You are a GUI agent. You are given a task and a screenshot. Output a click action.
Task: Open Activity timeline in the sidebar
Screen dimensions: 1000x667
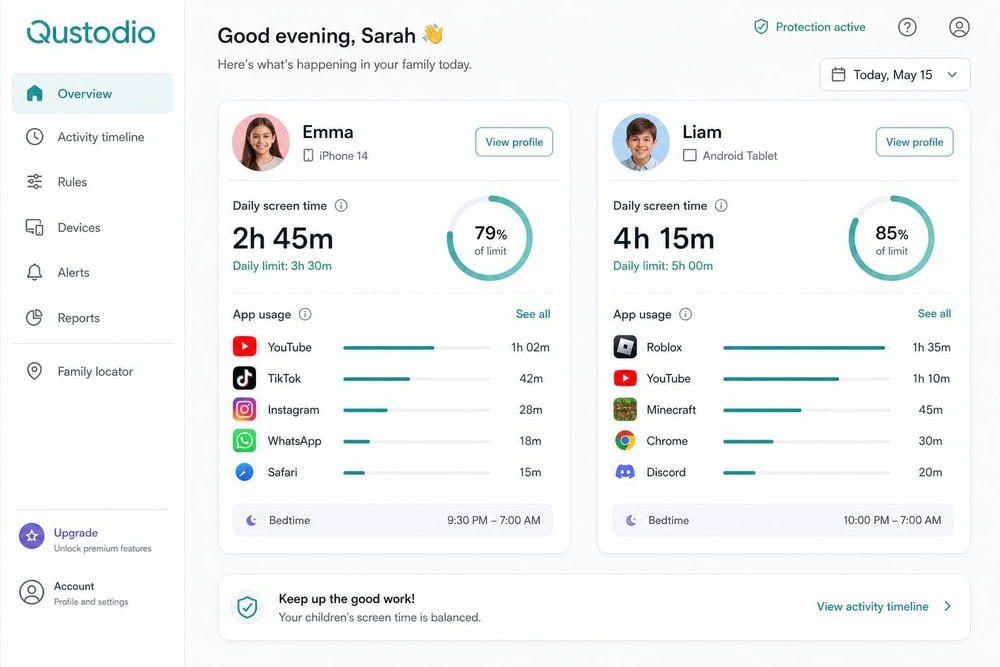[x=92, y=136]
